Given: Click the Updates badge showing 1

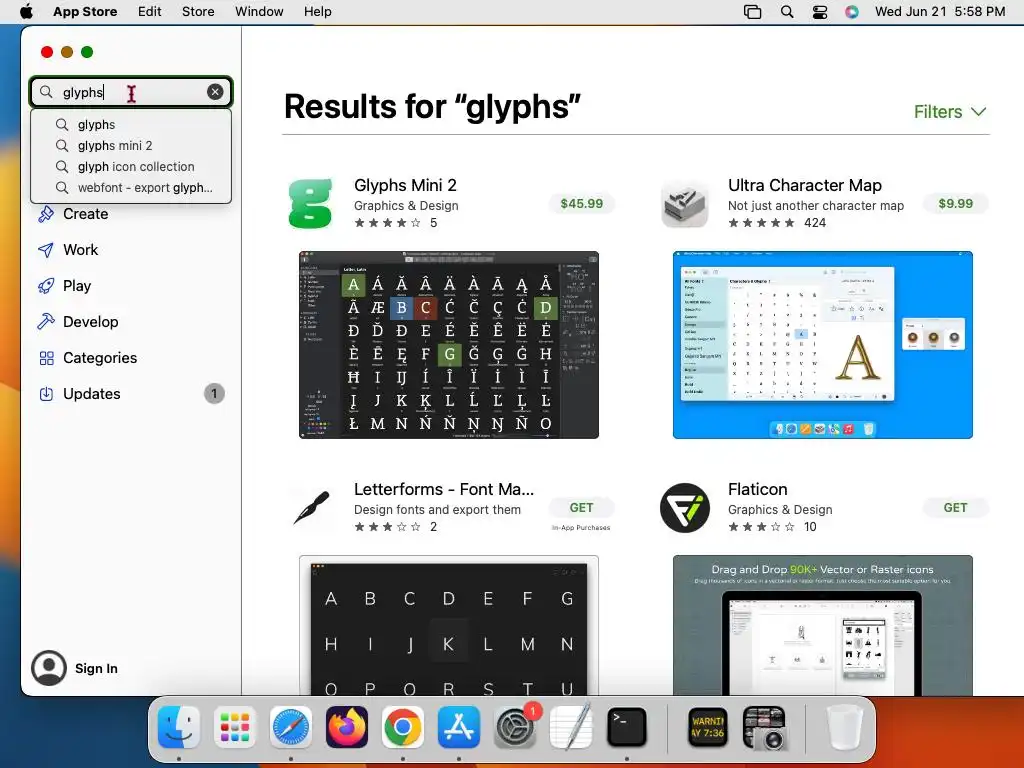Looking at the screenshot, I should (x=214, y=394).
